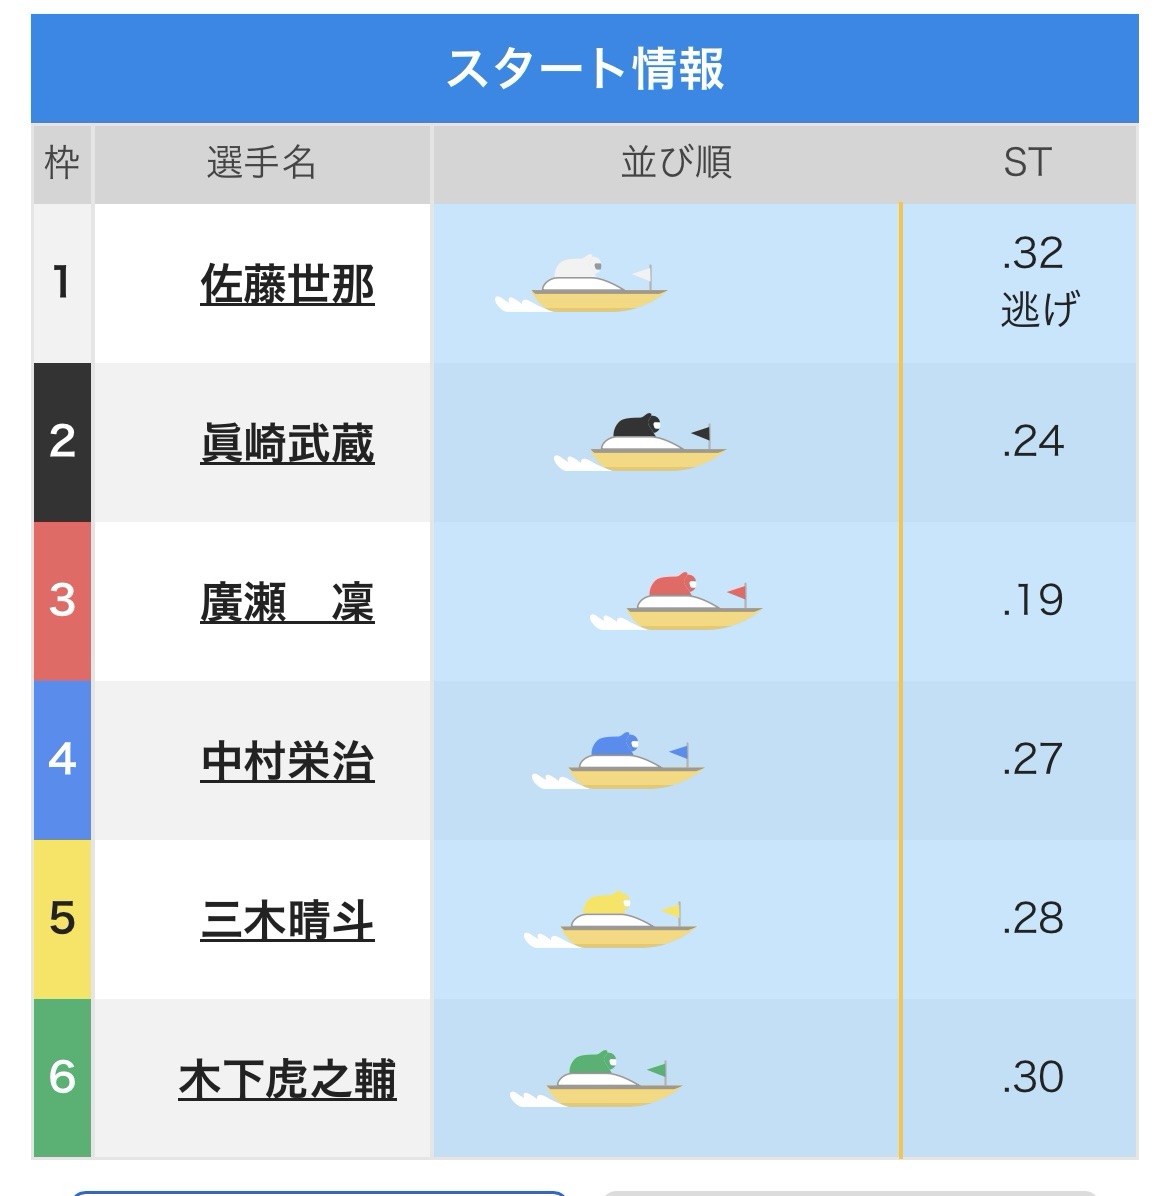Click the ST column header
This screenshot has width=1170, height=1196.
coord(1027,163)
